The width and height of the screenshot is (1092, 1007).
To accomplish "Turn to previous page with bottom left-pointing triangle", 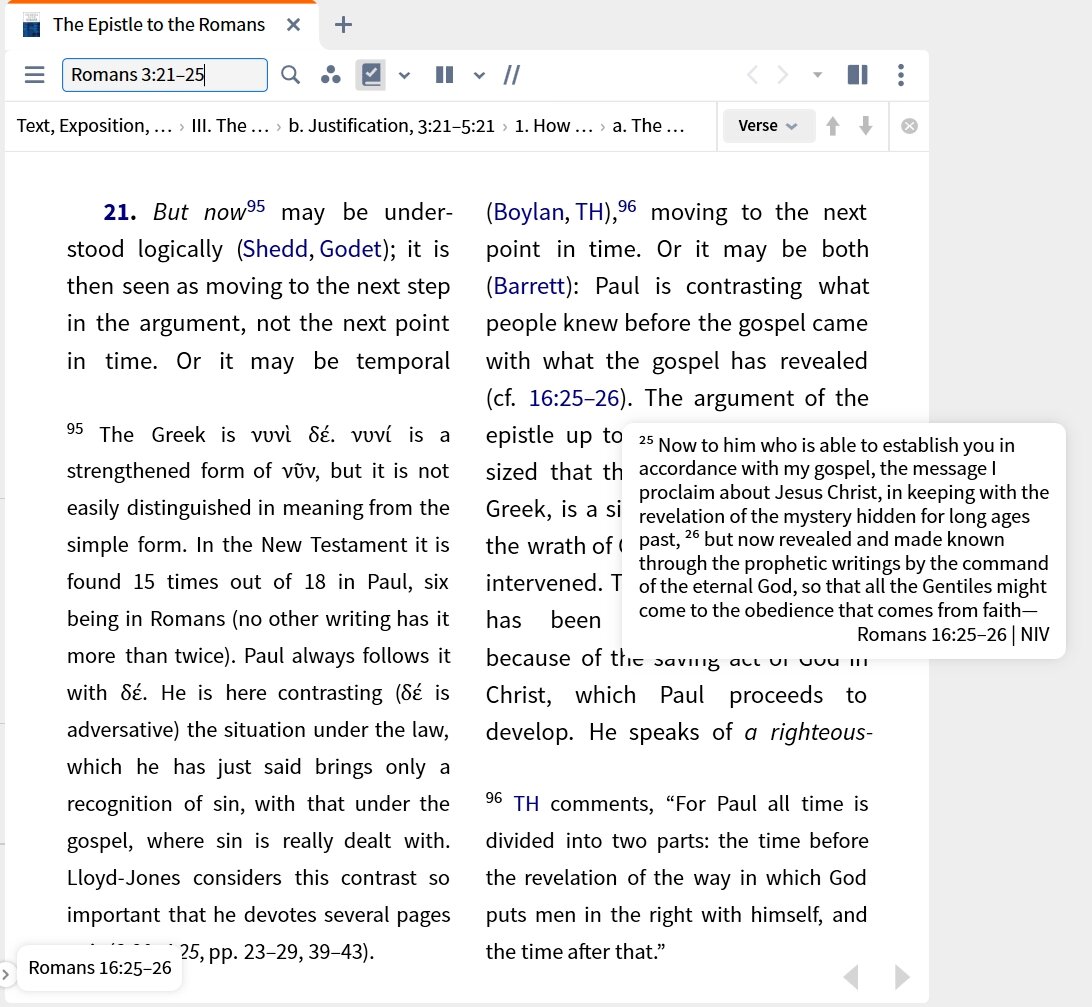I will coord(850,977).
